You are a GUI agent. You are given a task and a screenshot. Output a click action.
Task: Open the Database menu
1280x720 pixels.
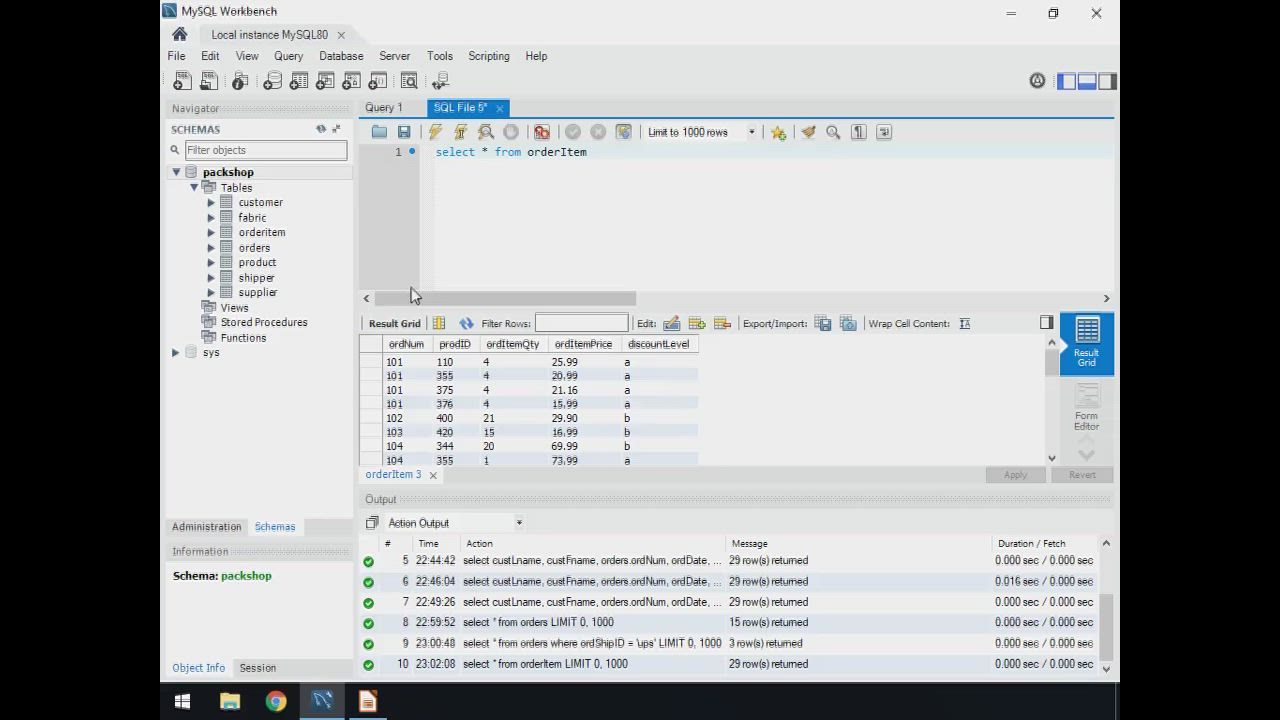[x=341, y=56]
